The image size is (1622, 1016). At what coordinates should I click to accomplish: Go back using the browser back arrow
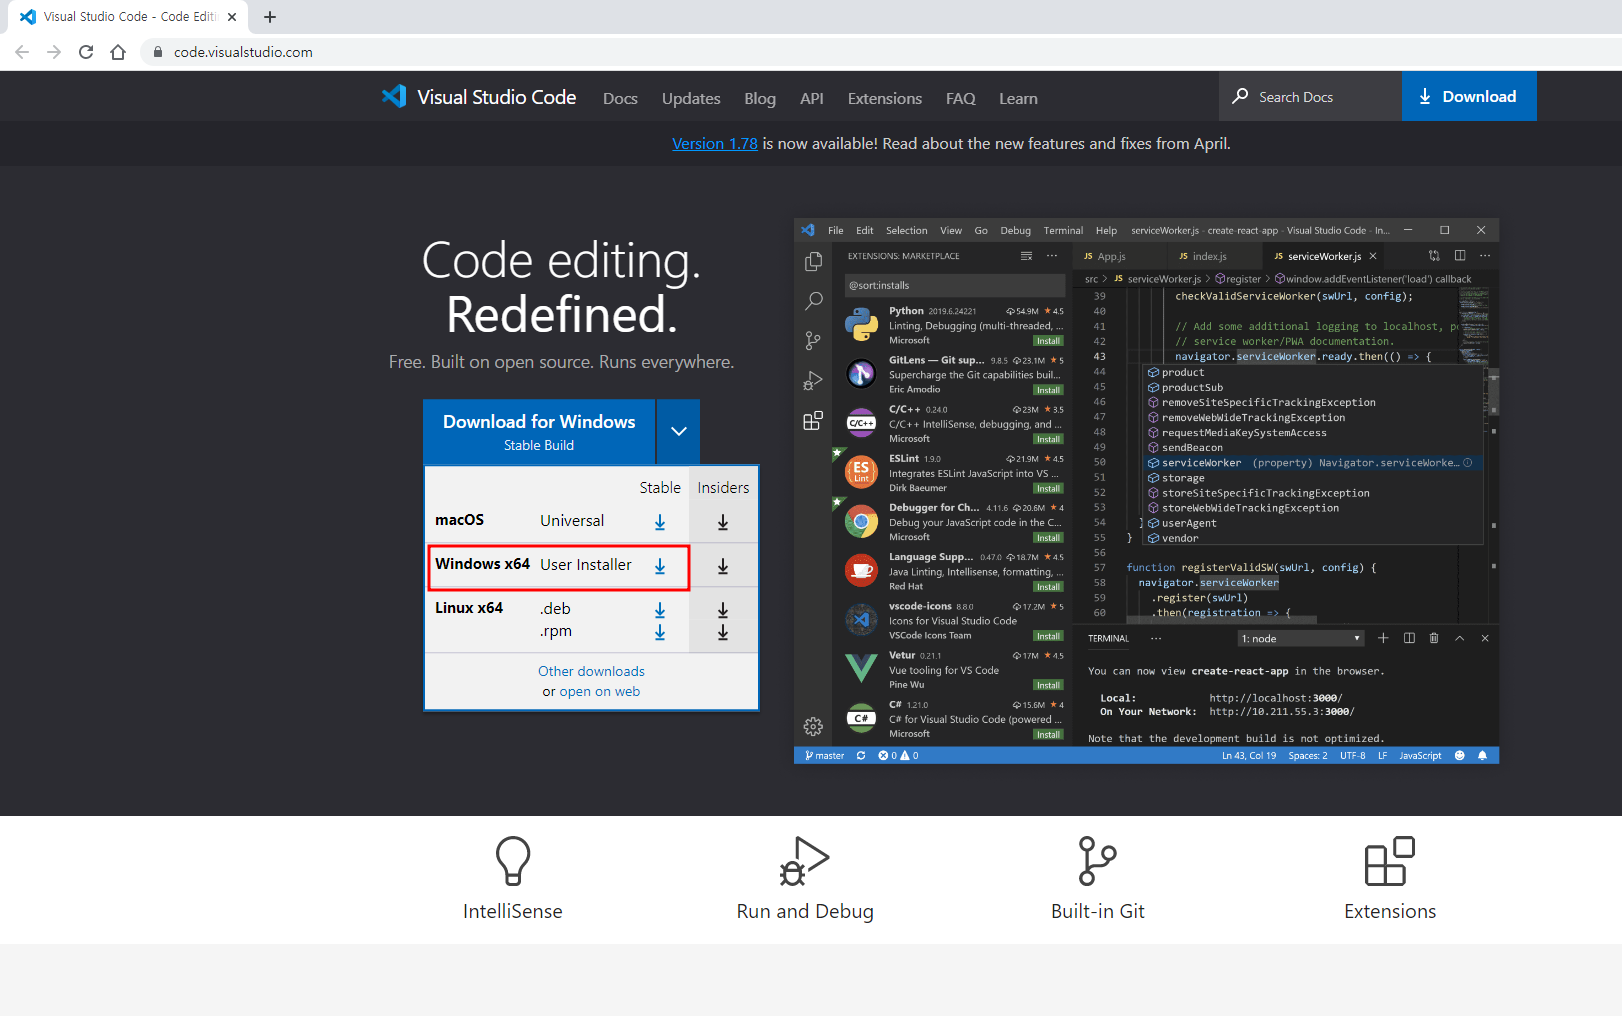pyautogui.click(x=22, y=52)
